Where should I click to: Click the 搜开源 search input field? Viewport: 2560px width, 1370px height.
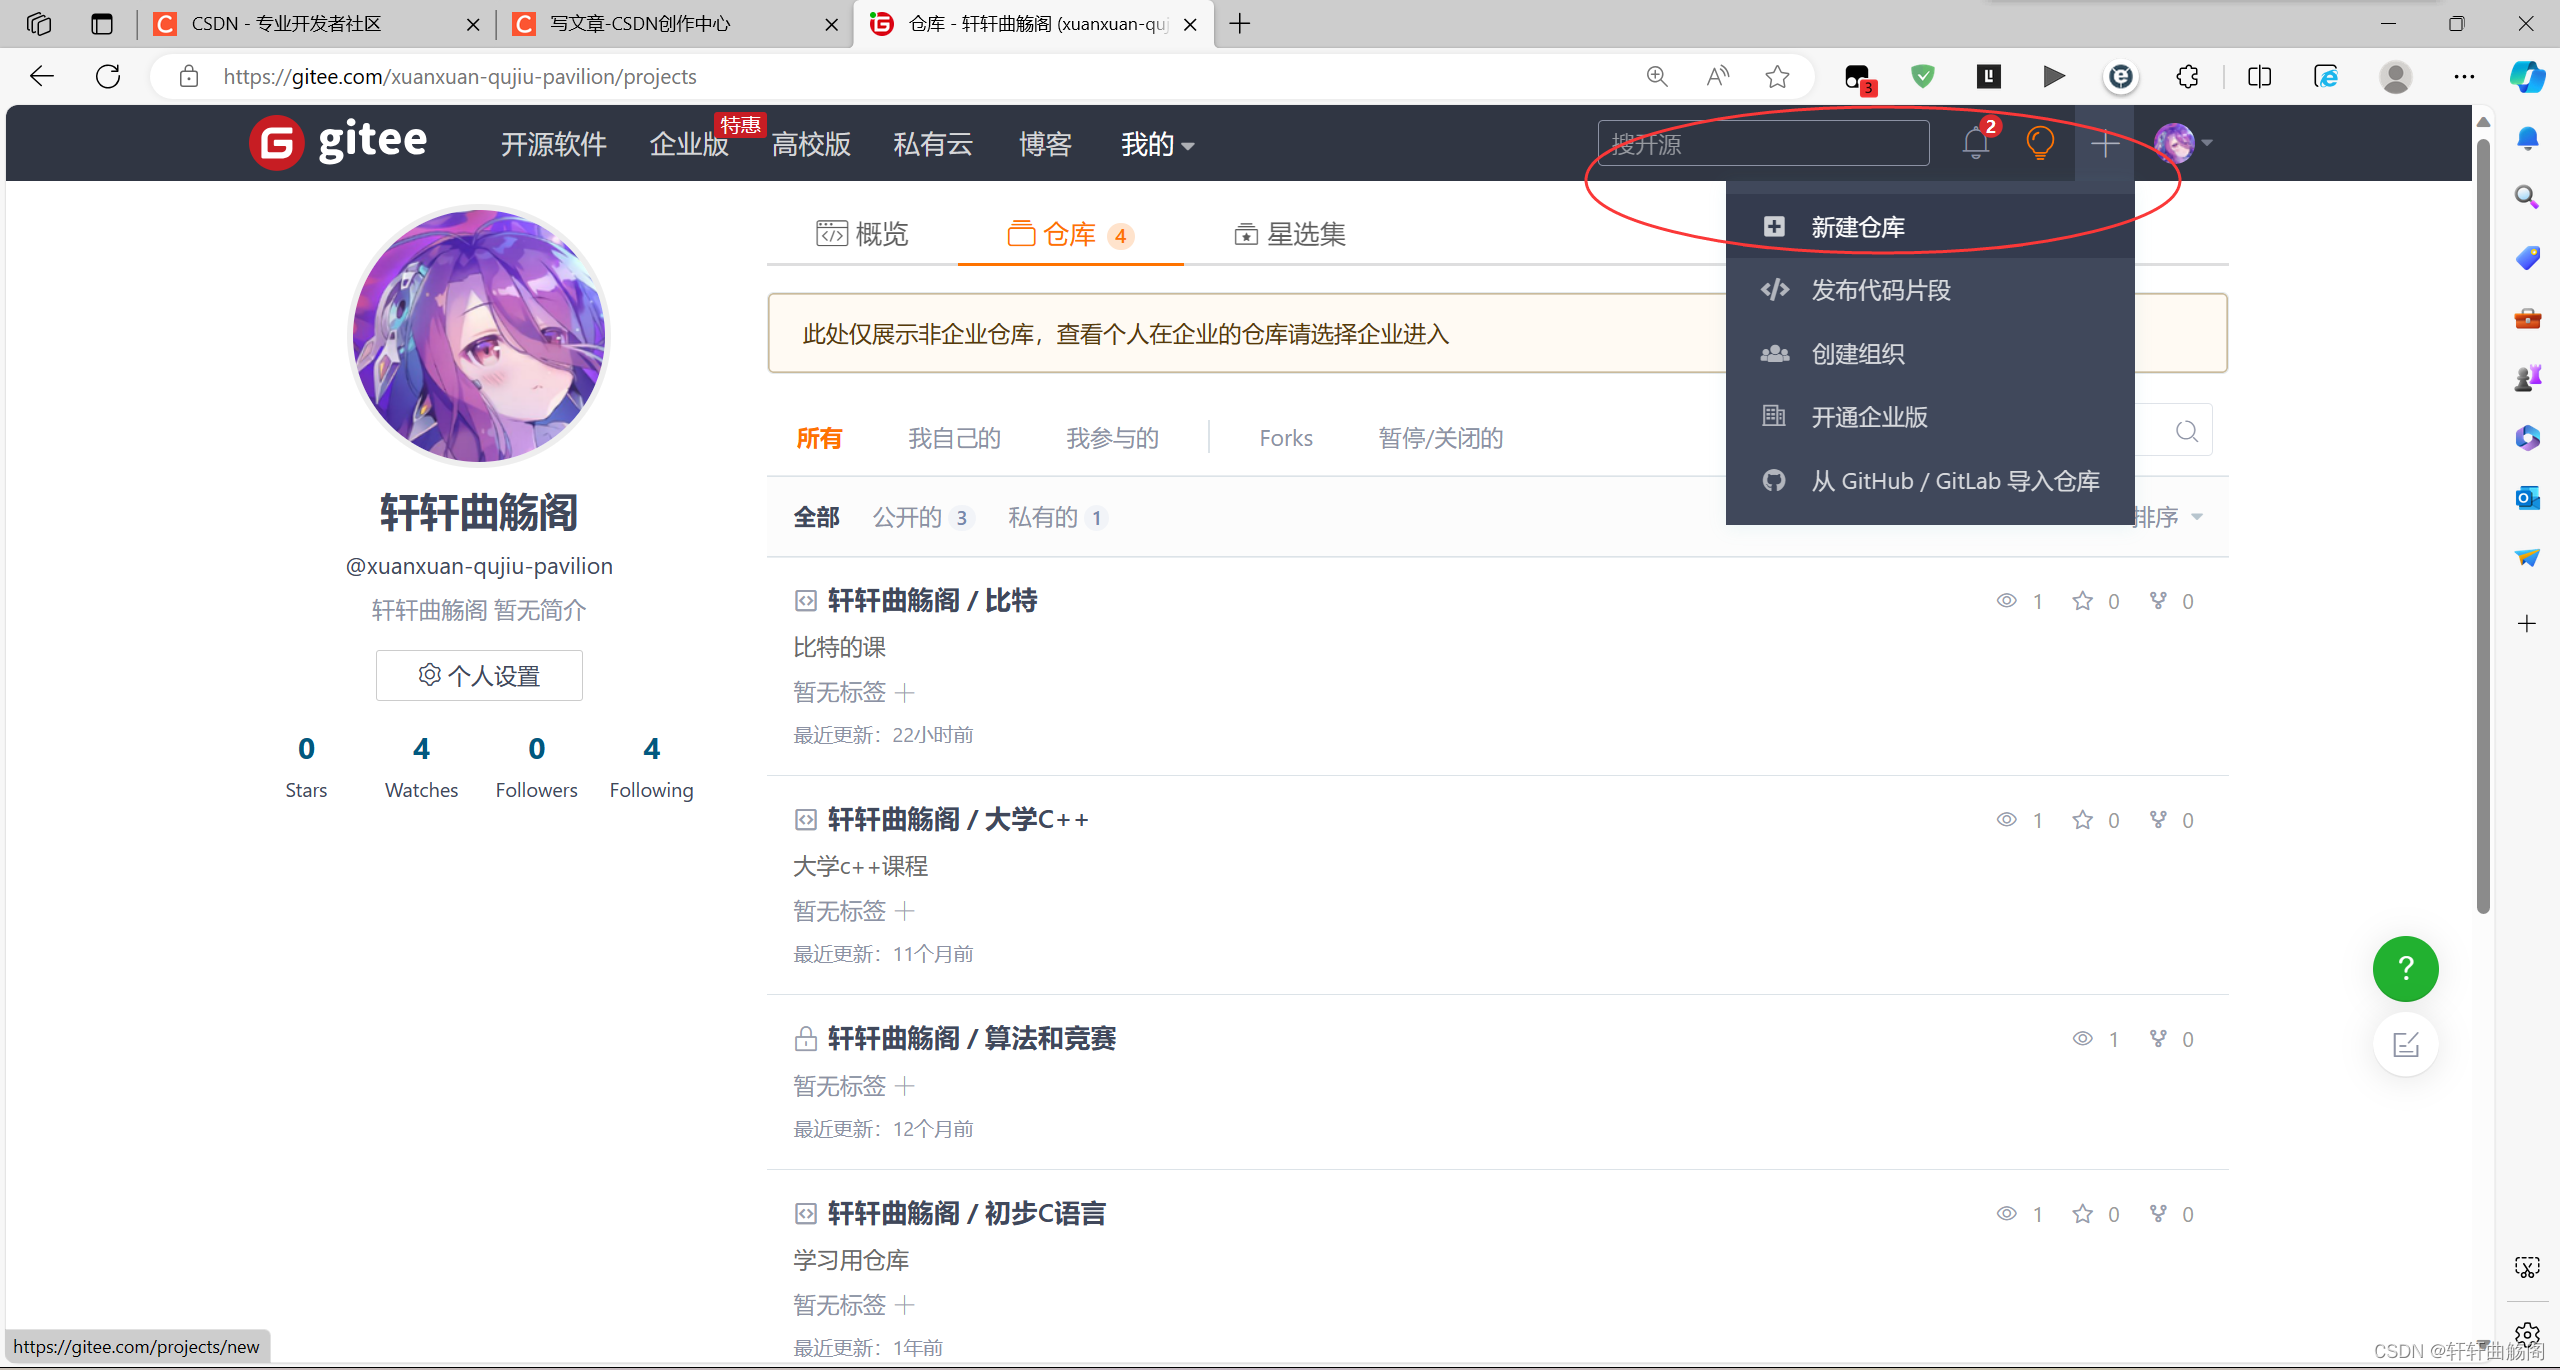pos(1762,144)
